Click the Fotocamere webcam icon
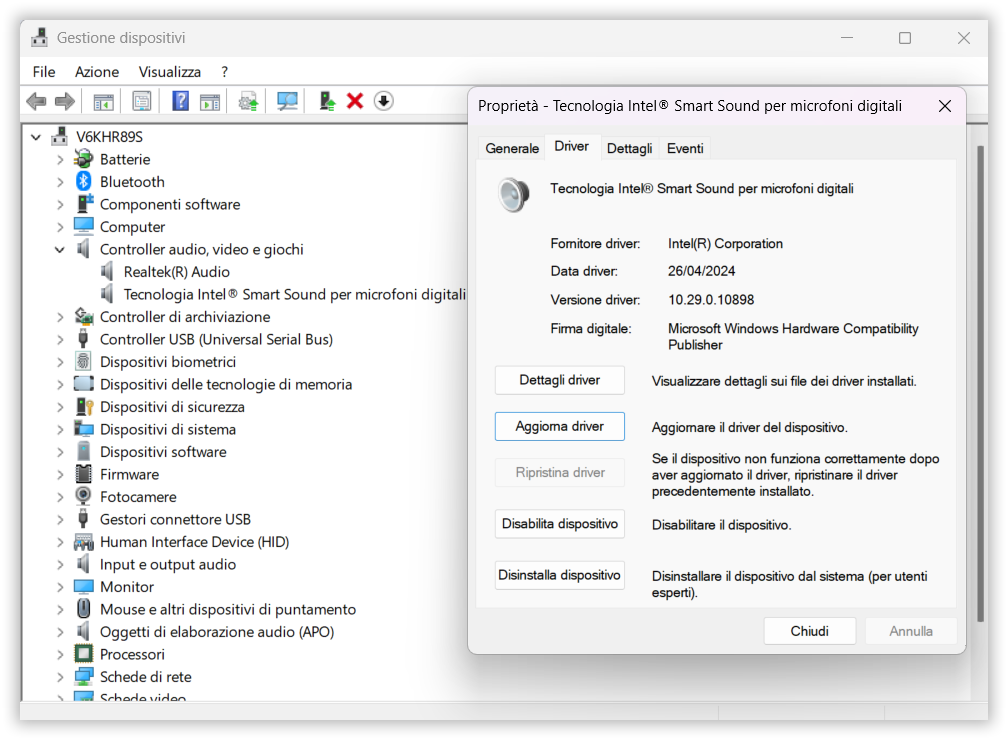The width and height of the screenshot is (1008, 740). [84, 496]
